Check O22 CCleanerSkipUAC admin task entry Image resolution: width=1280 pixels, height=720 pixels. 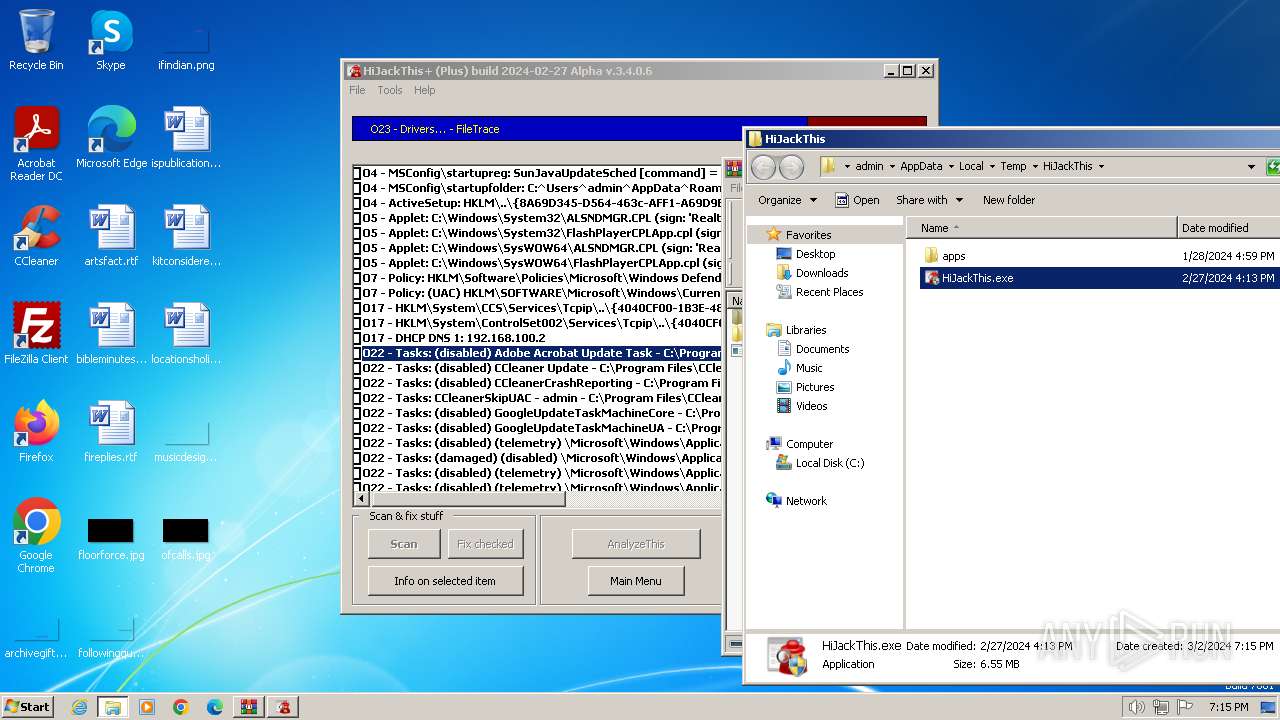pyautogui.click(x=357, y=398)
